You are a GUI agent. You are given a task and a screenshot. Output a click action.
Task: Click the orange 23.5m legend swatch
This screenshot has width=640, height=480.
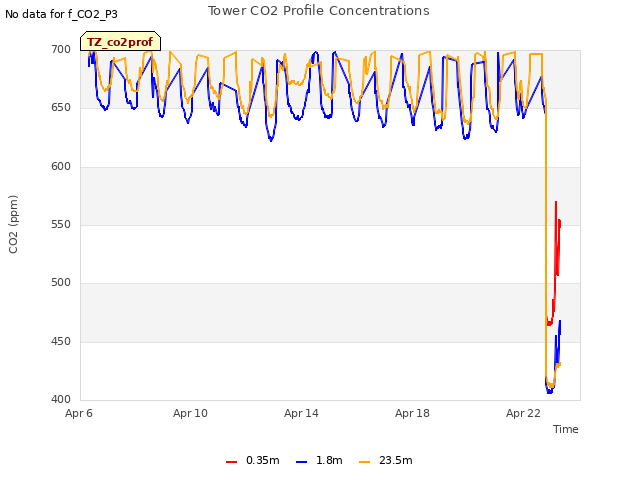pyautogui.click(x=364, y=462)
